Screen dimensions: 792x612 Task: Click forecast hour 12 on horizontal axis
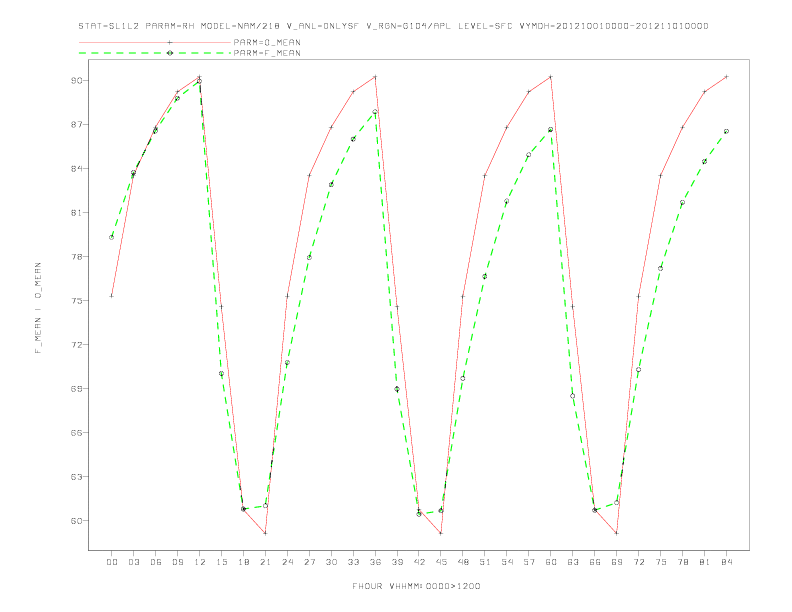click(200, 562)
